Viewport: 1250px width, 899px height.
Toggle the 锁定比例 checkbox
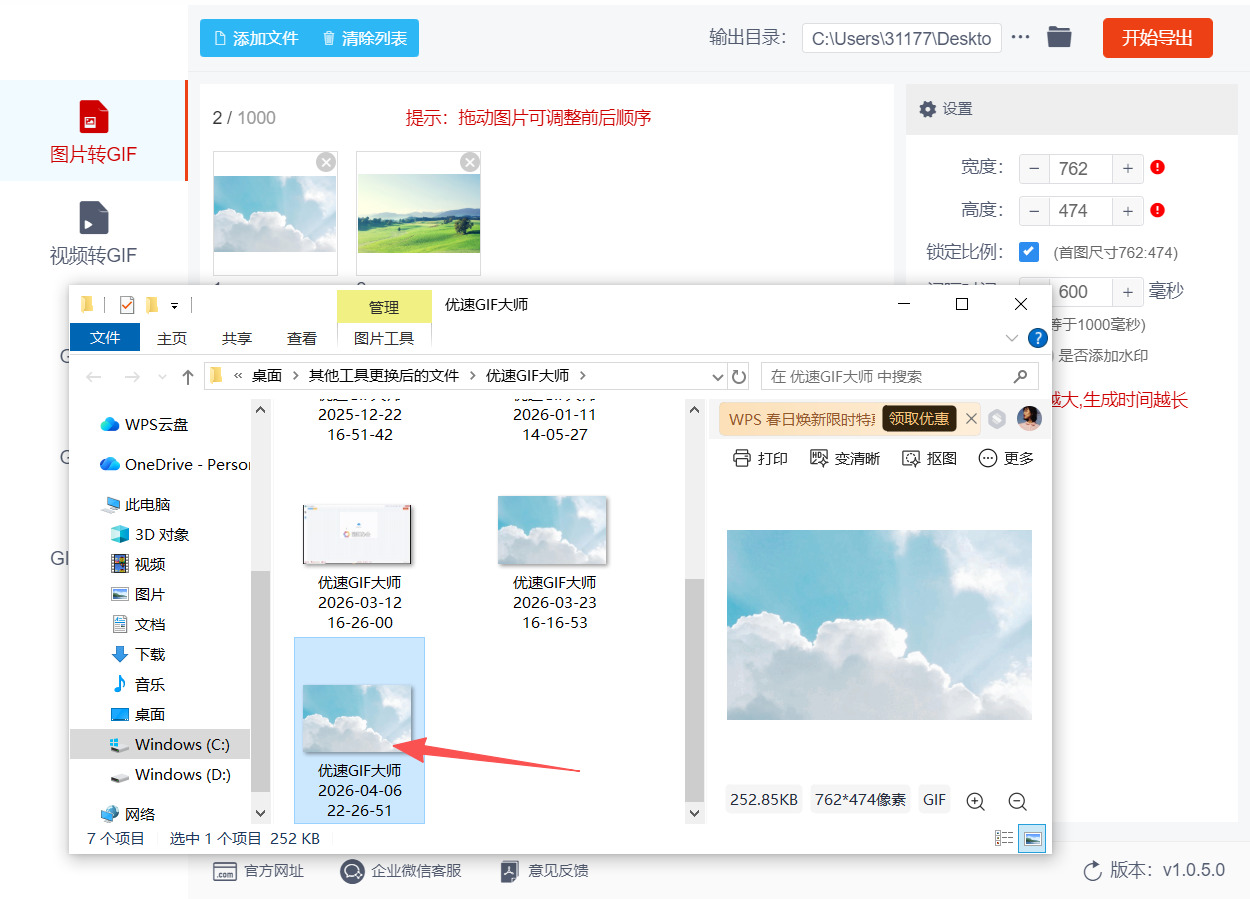[x=1029, y=251]
